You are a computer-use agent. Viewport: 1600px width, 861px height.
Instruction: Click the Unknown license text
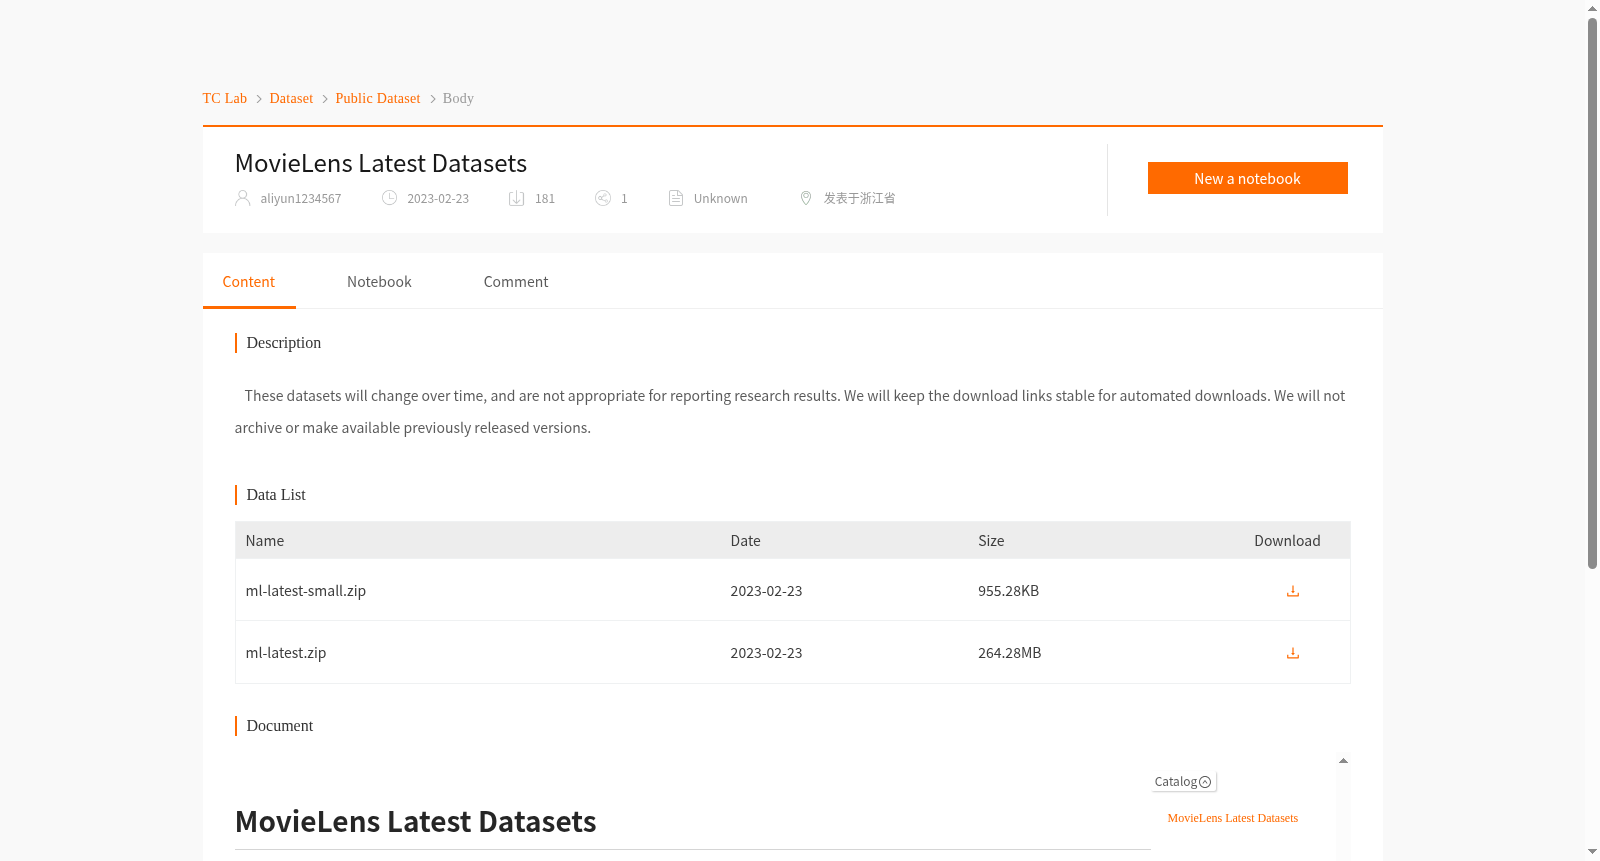coord(721,198)
